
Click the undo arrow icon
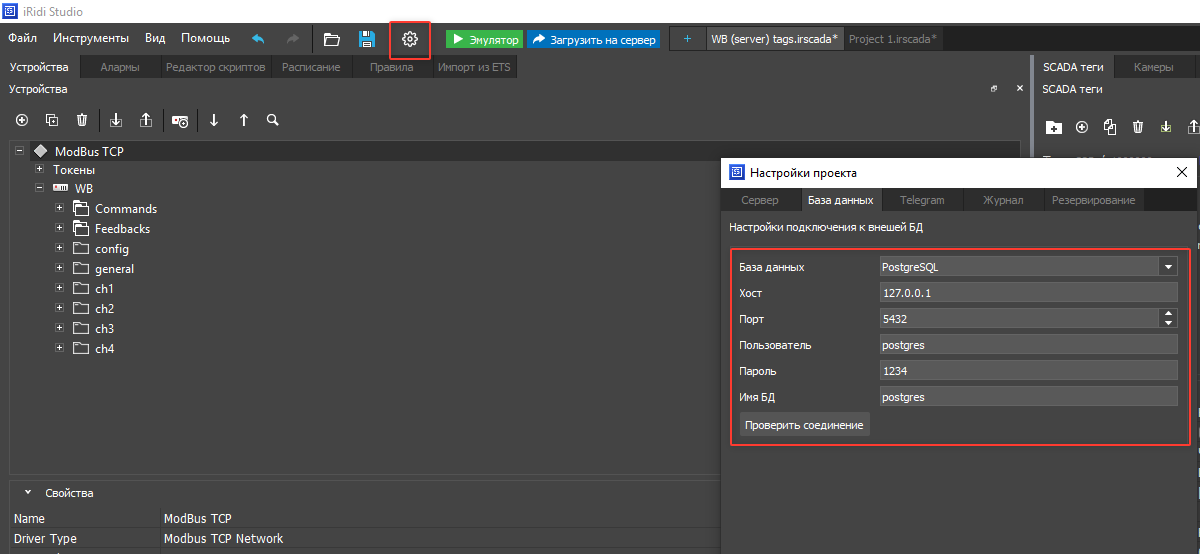[258, 39]
